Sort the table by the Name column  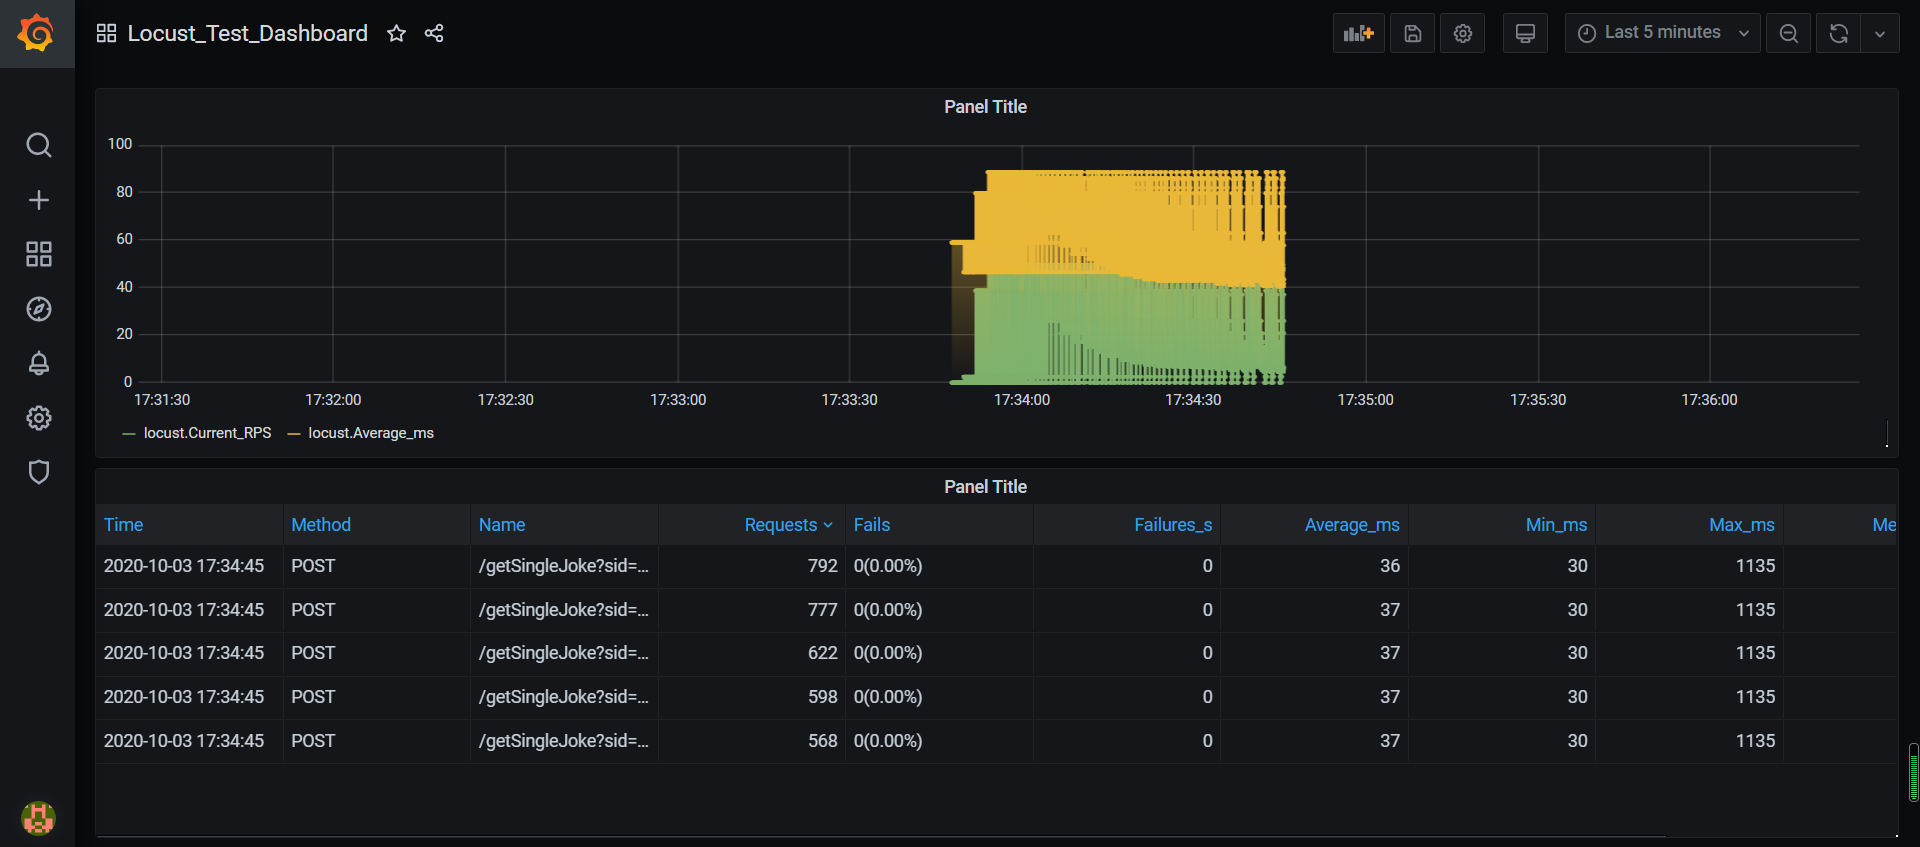tap(501, 525)
